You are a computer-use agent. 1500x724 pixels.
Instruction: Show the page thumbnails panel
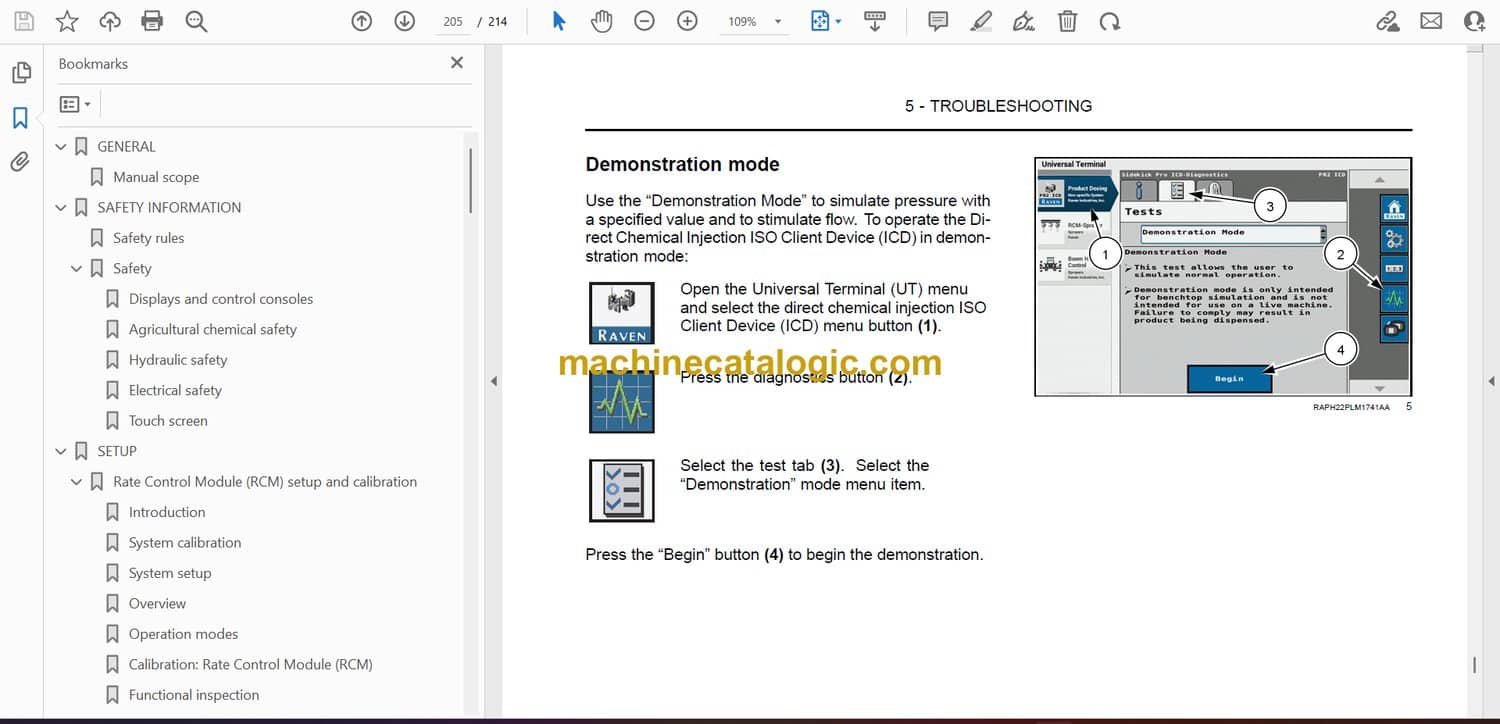[x=20, y=73]
